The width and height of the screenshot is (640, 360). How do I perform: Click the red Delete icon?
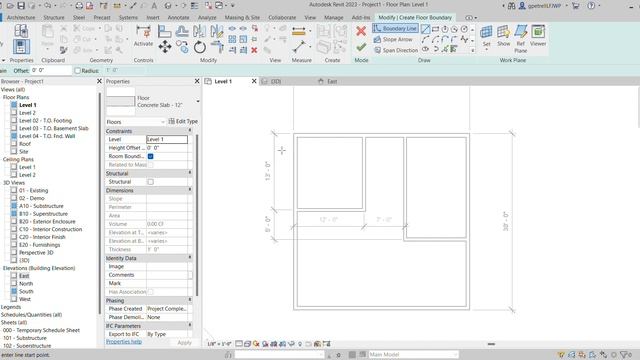coord(254,50)
